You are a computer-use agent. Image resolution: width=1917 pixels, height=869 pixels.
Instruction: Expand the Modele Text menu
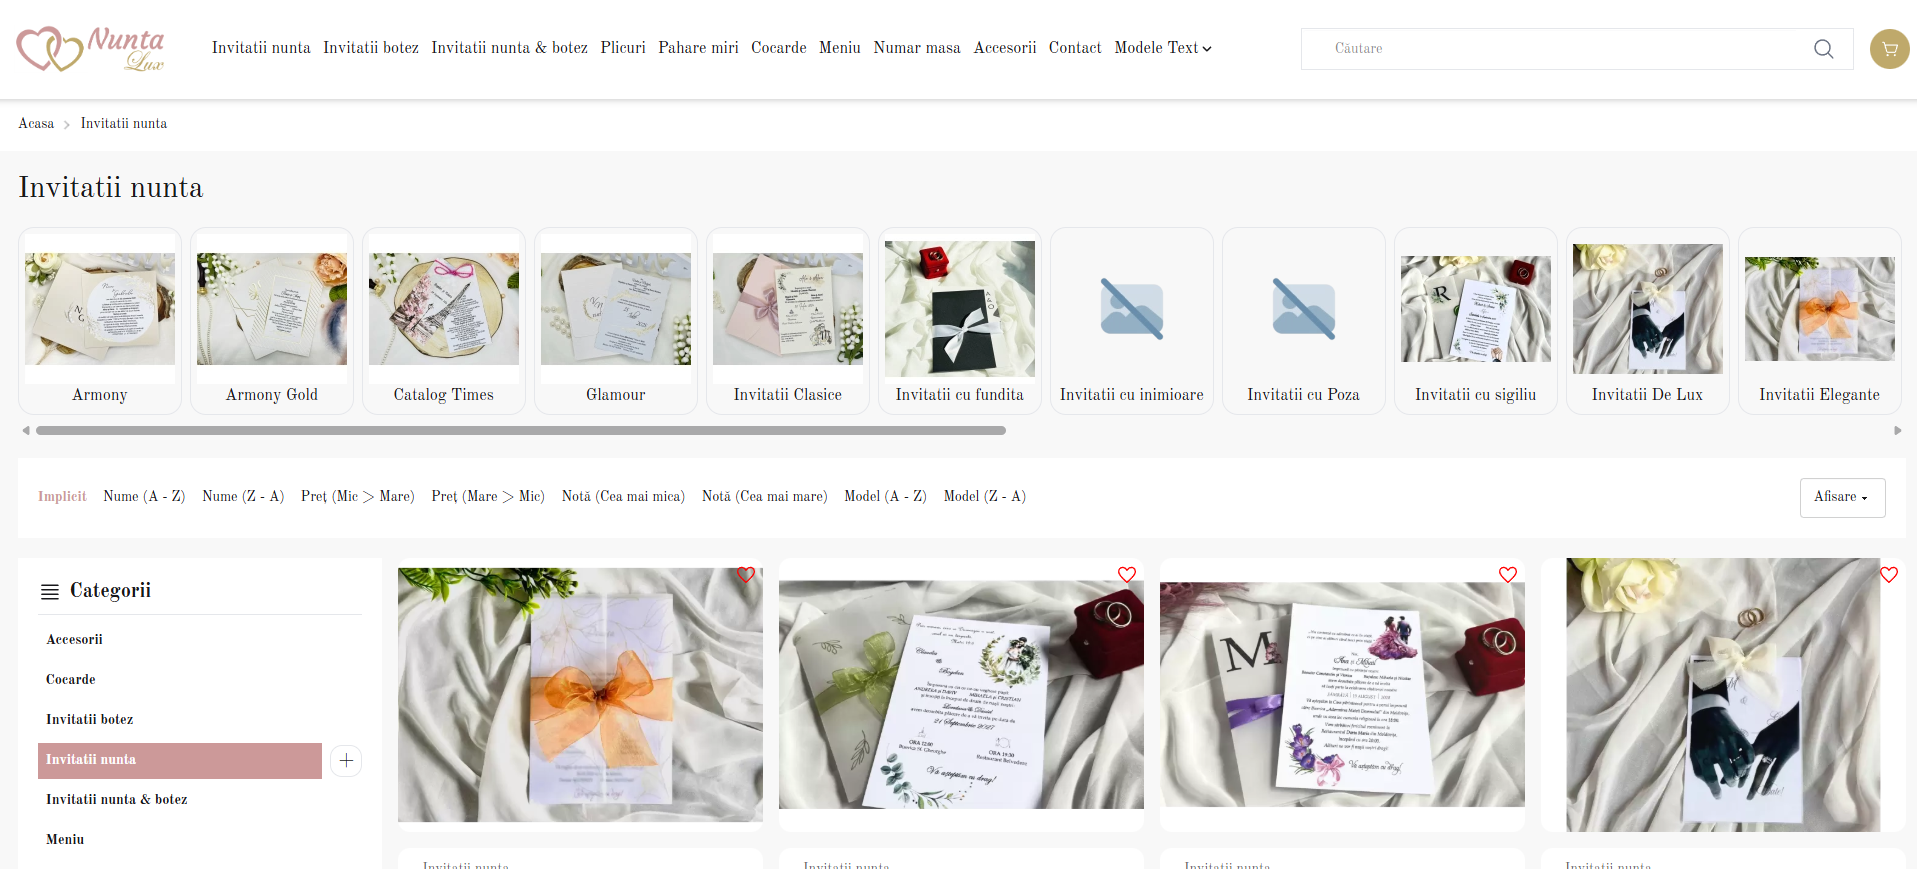1162,48
